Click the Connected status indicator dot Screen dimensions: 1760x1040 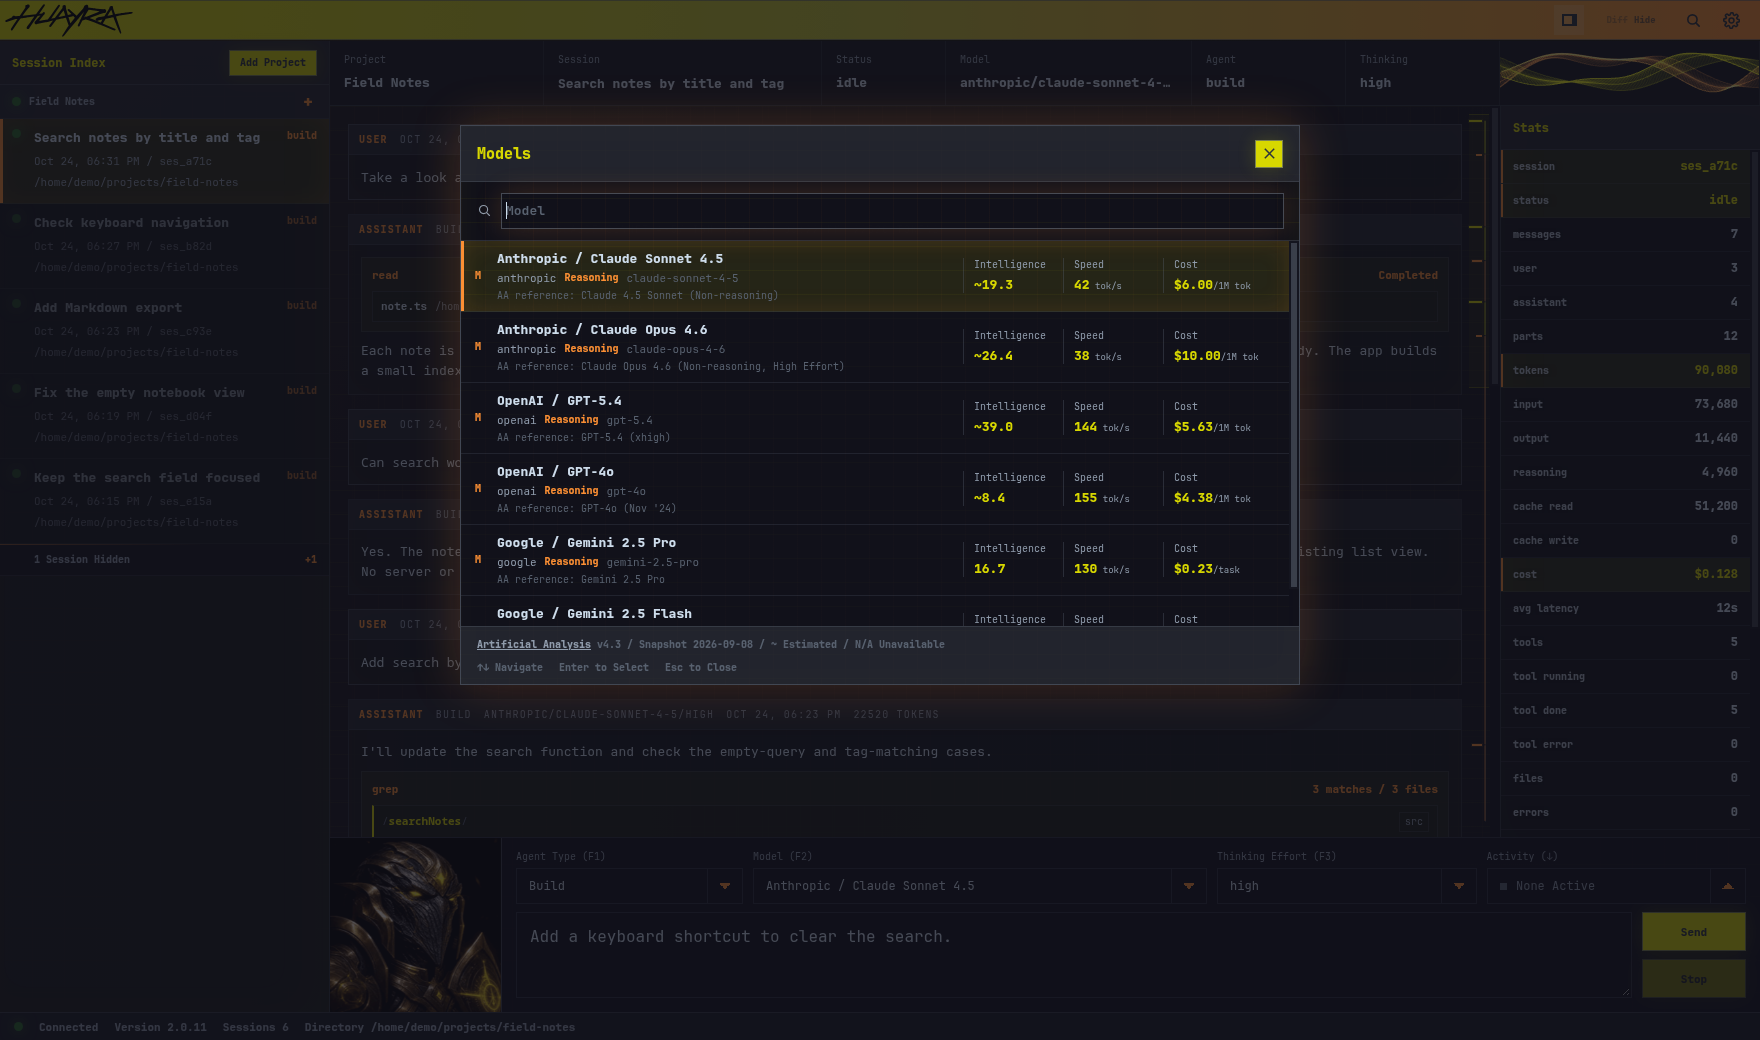[x=18, y=1027]
